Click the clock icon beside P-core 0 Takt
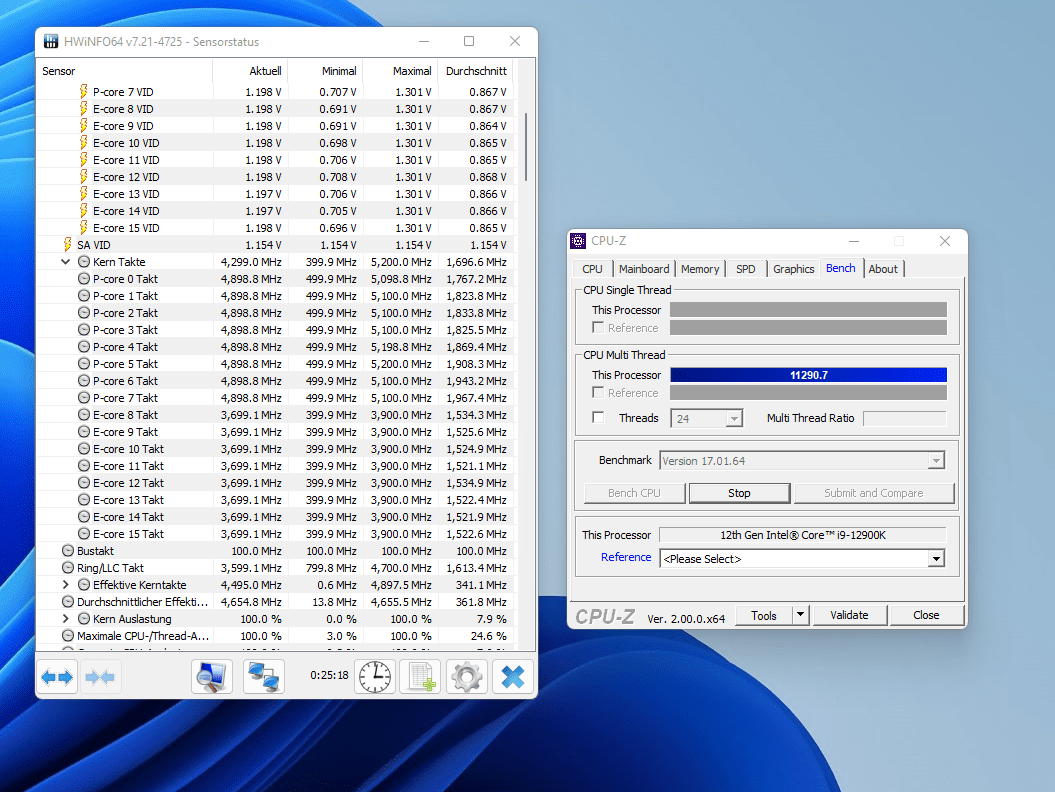Screen dimensions: 1055x792 pos(84,279)
